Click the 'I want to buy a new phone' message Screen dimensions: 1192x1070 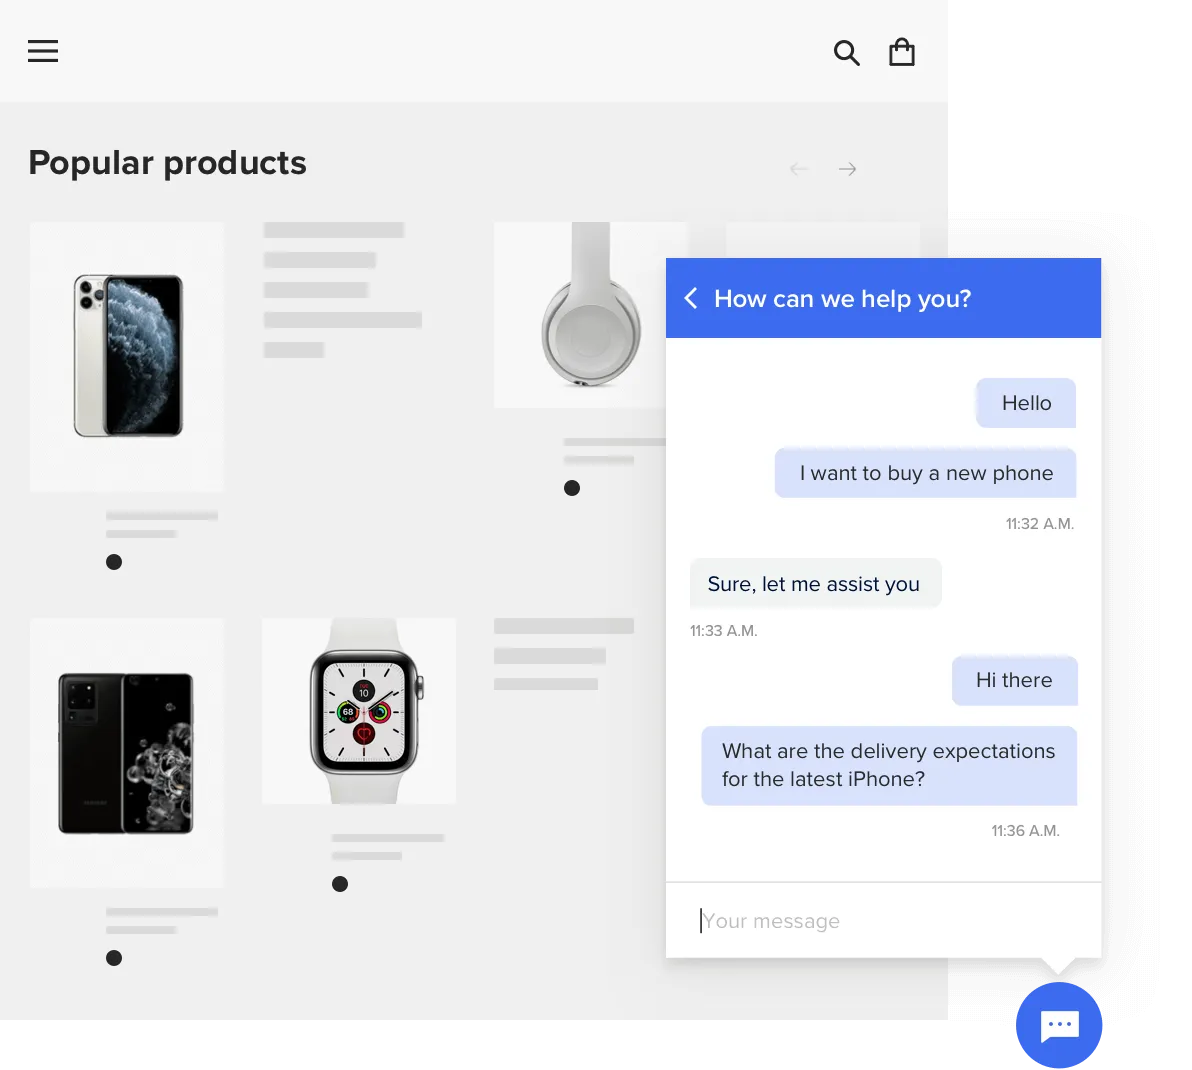pyautogui.click(x=925, y=473)
